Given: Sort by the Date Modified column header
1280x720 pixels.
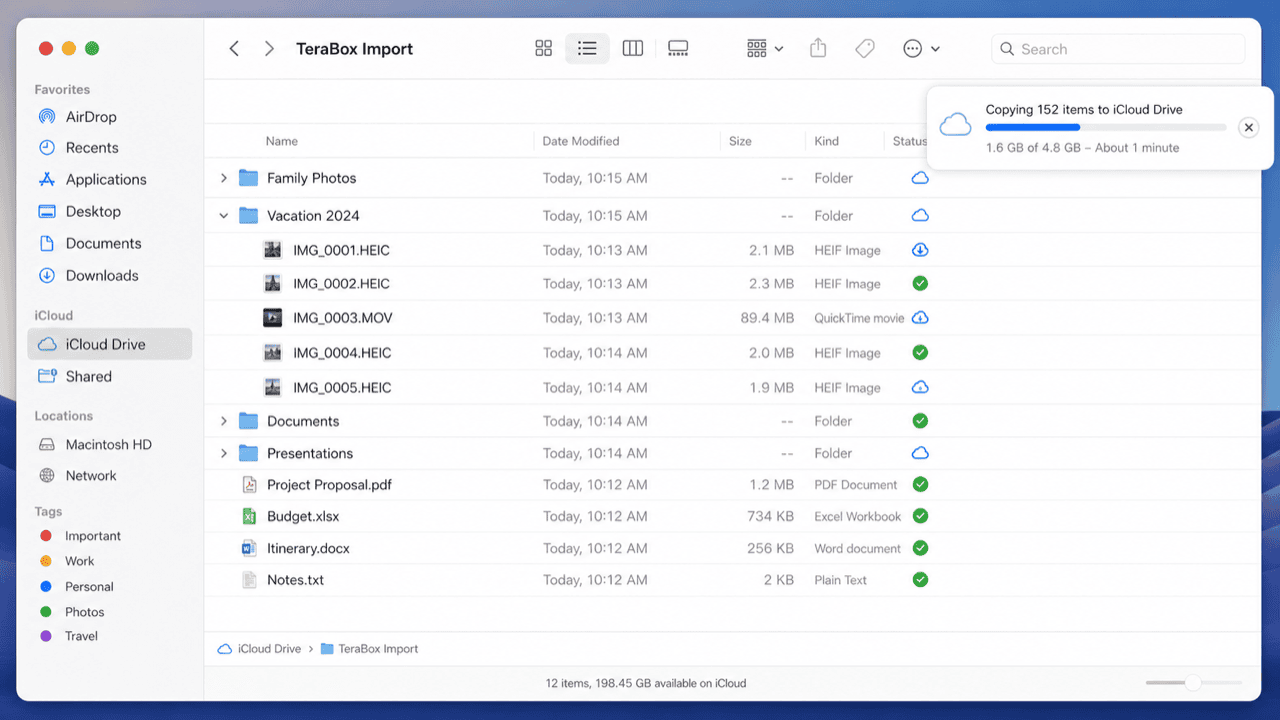Looking at the screenshot, I should (581, 141).
